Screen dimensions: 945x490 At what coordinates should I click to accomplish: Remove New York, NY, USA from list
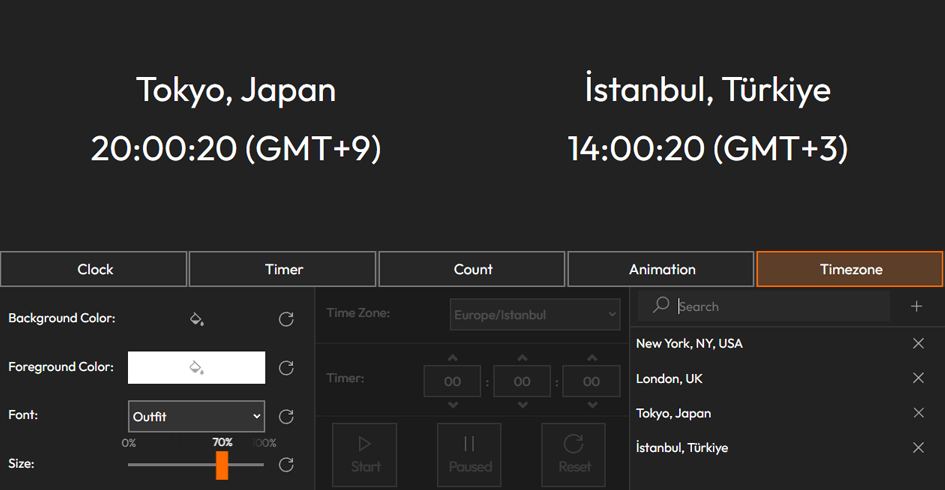tap(918, 343)
